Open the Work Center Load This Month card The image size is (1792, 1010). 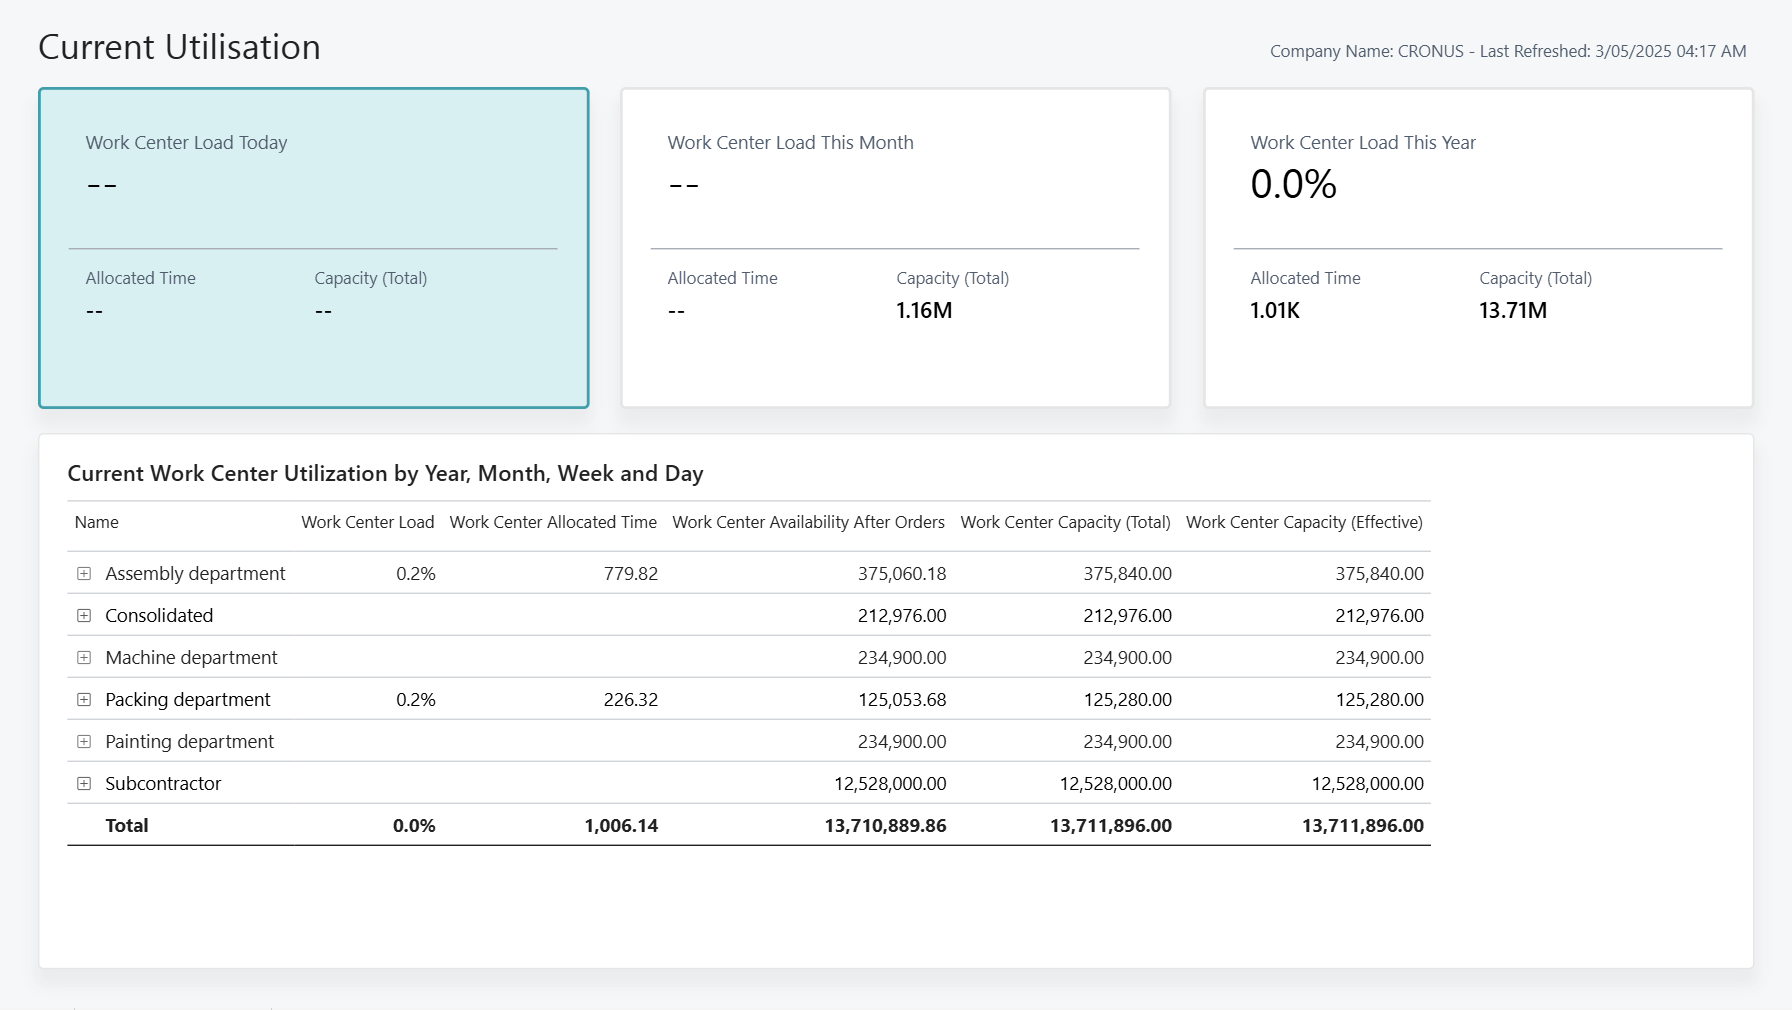tap(895, 247)
